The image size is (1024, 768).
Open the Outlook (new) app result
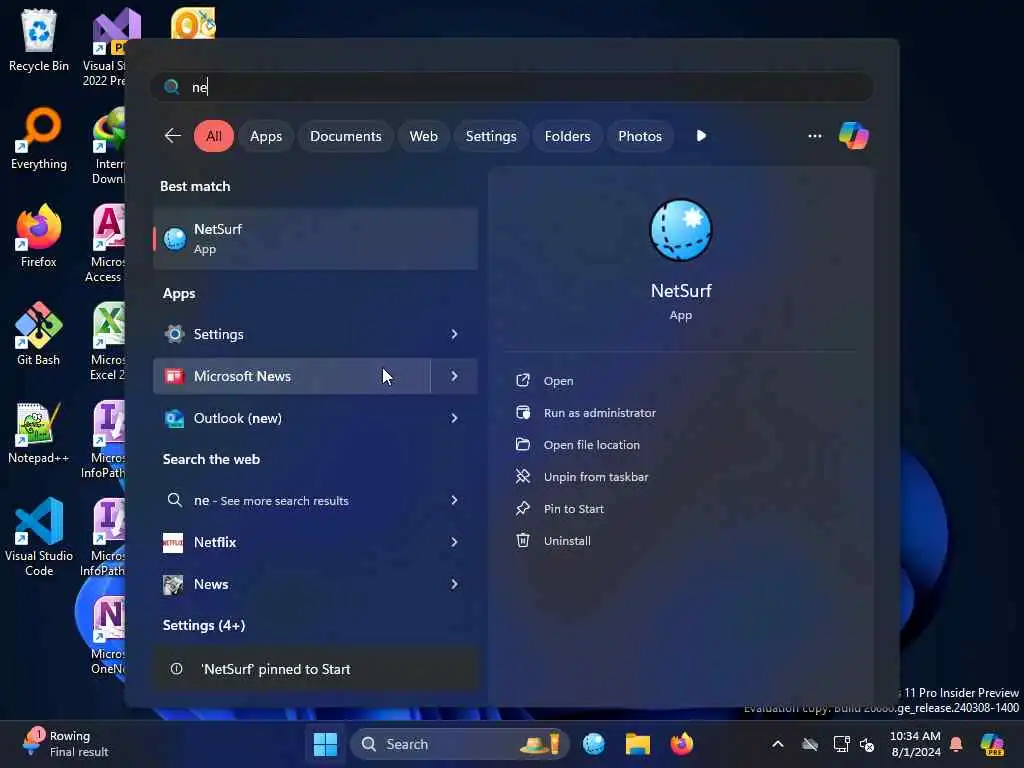pos(292,418)
